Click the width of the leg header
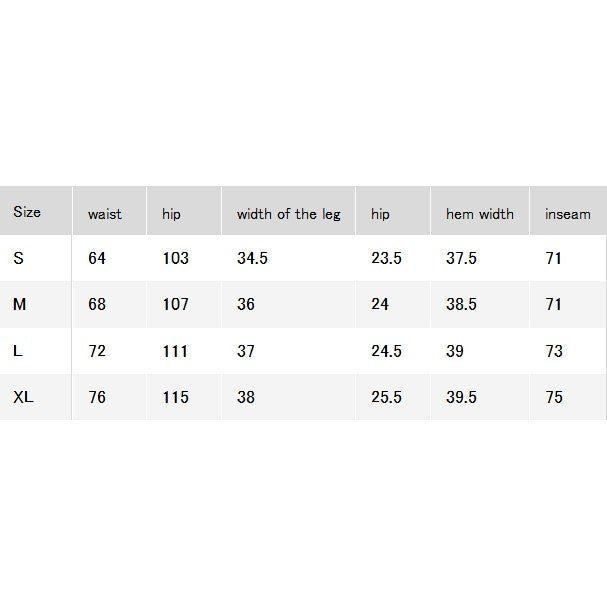This screenshot has width=607, height=607. [x=289, y=214]
